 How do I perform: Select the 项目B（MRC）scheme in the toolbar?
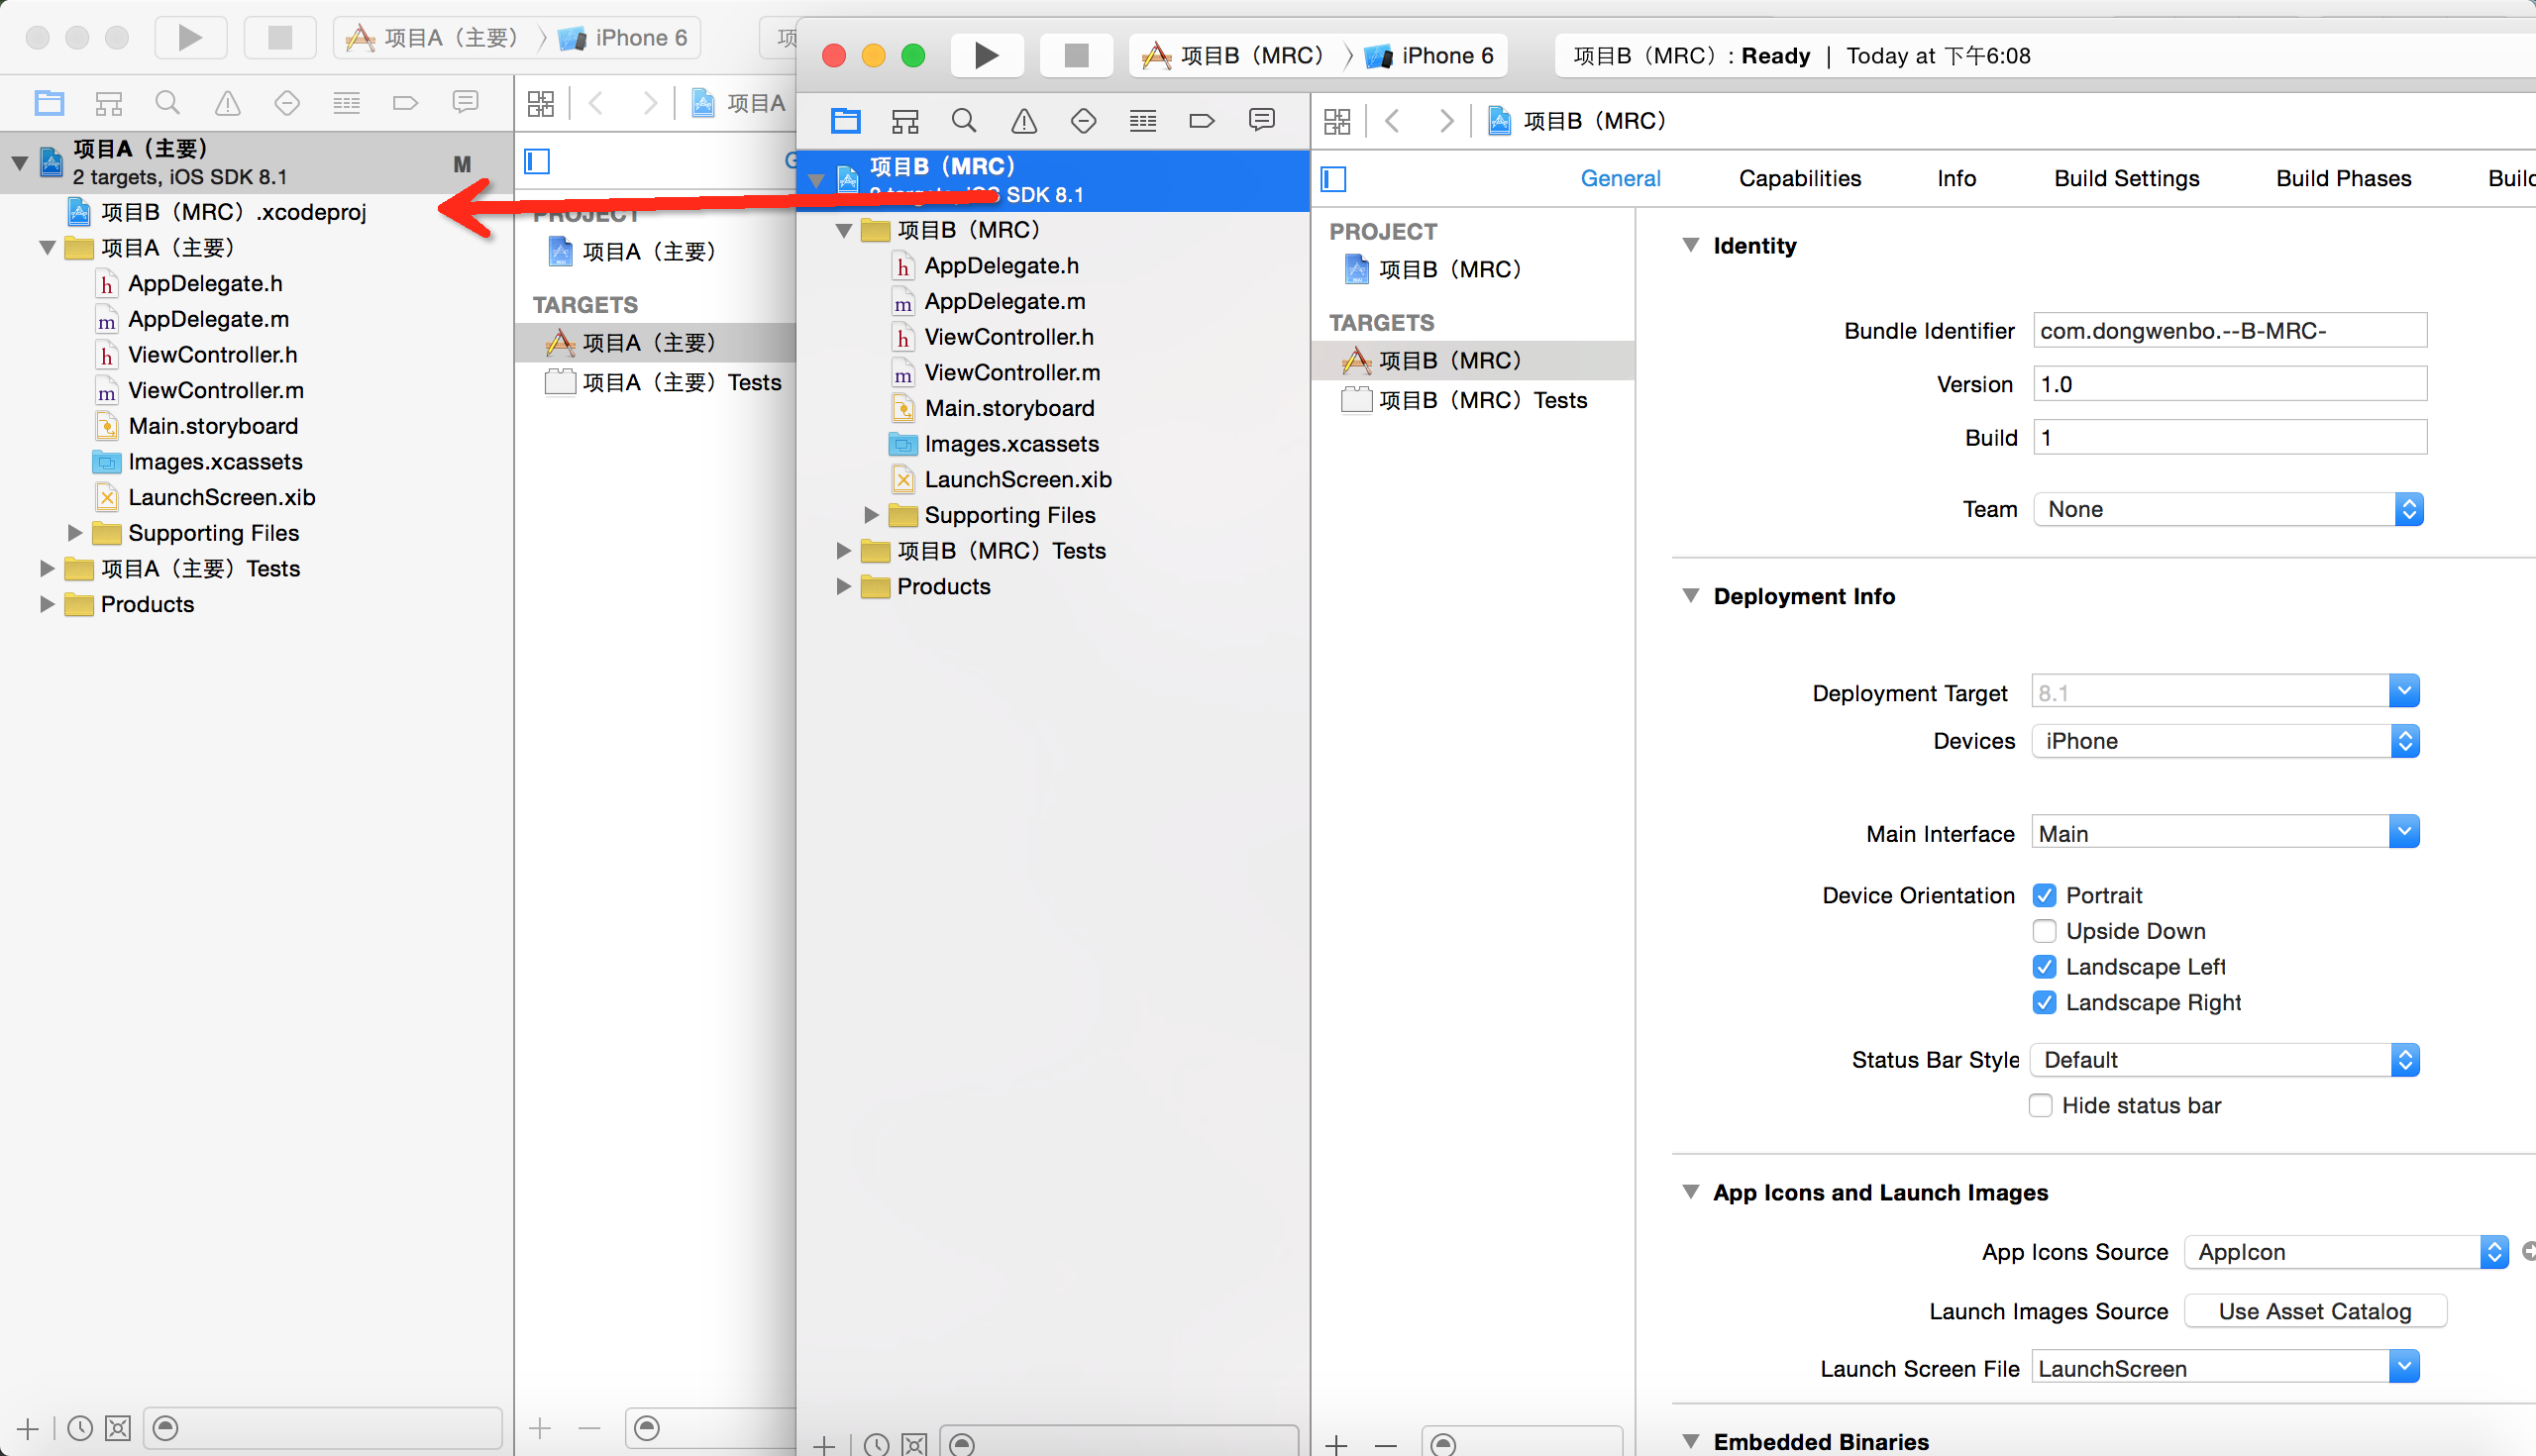coord(1235,55)
